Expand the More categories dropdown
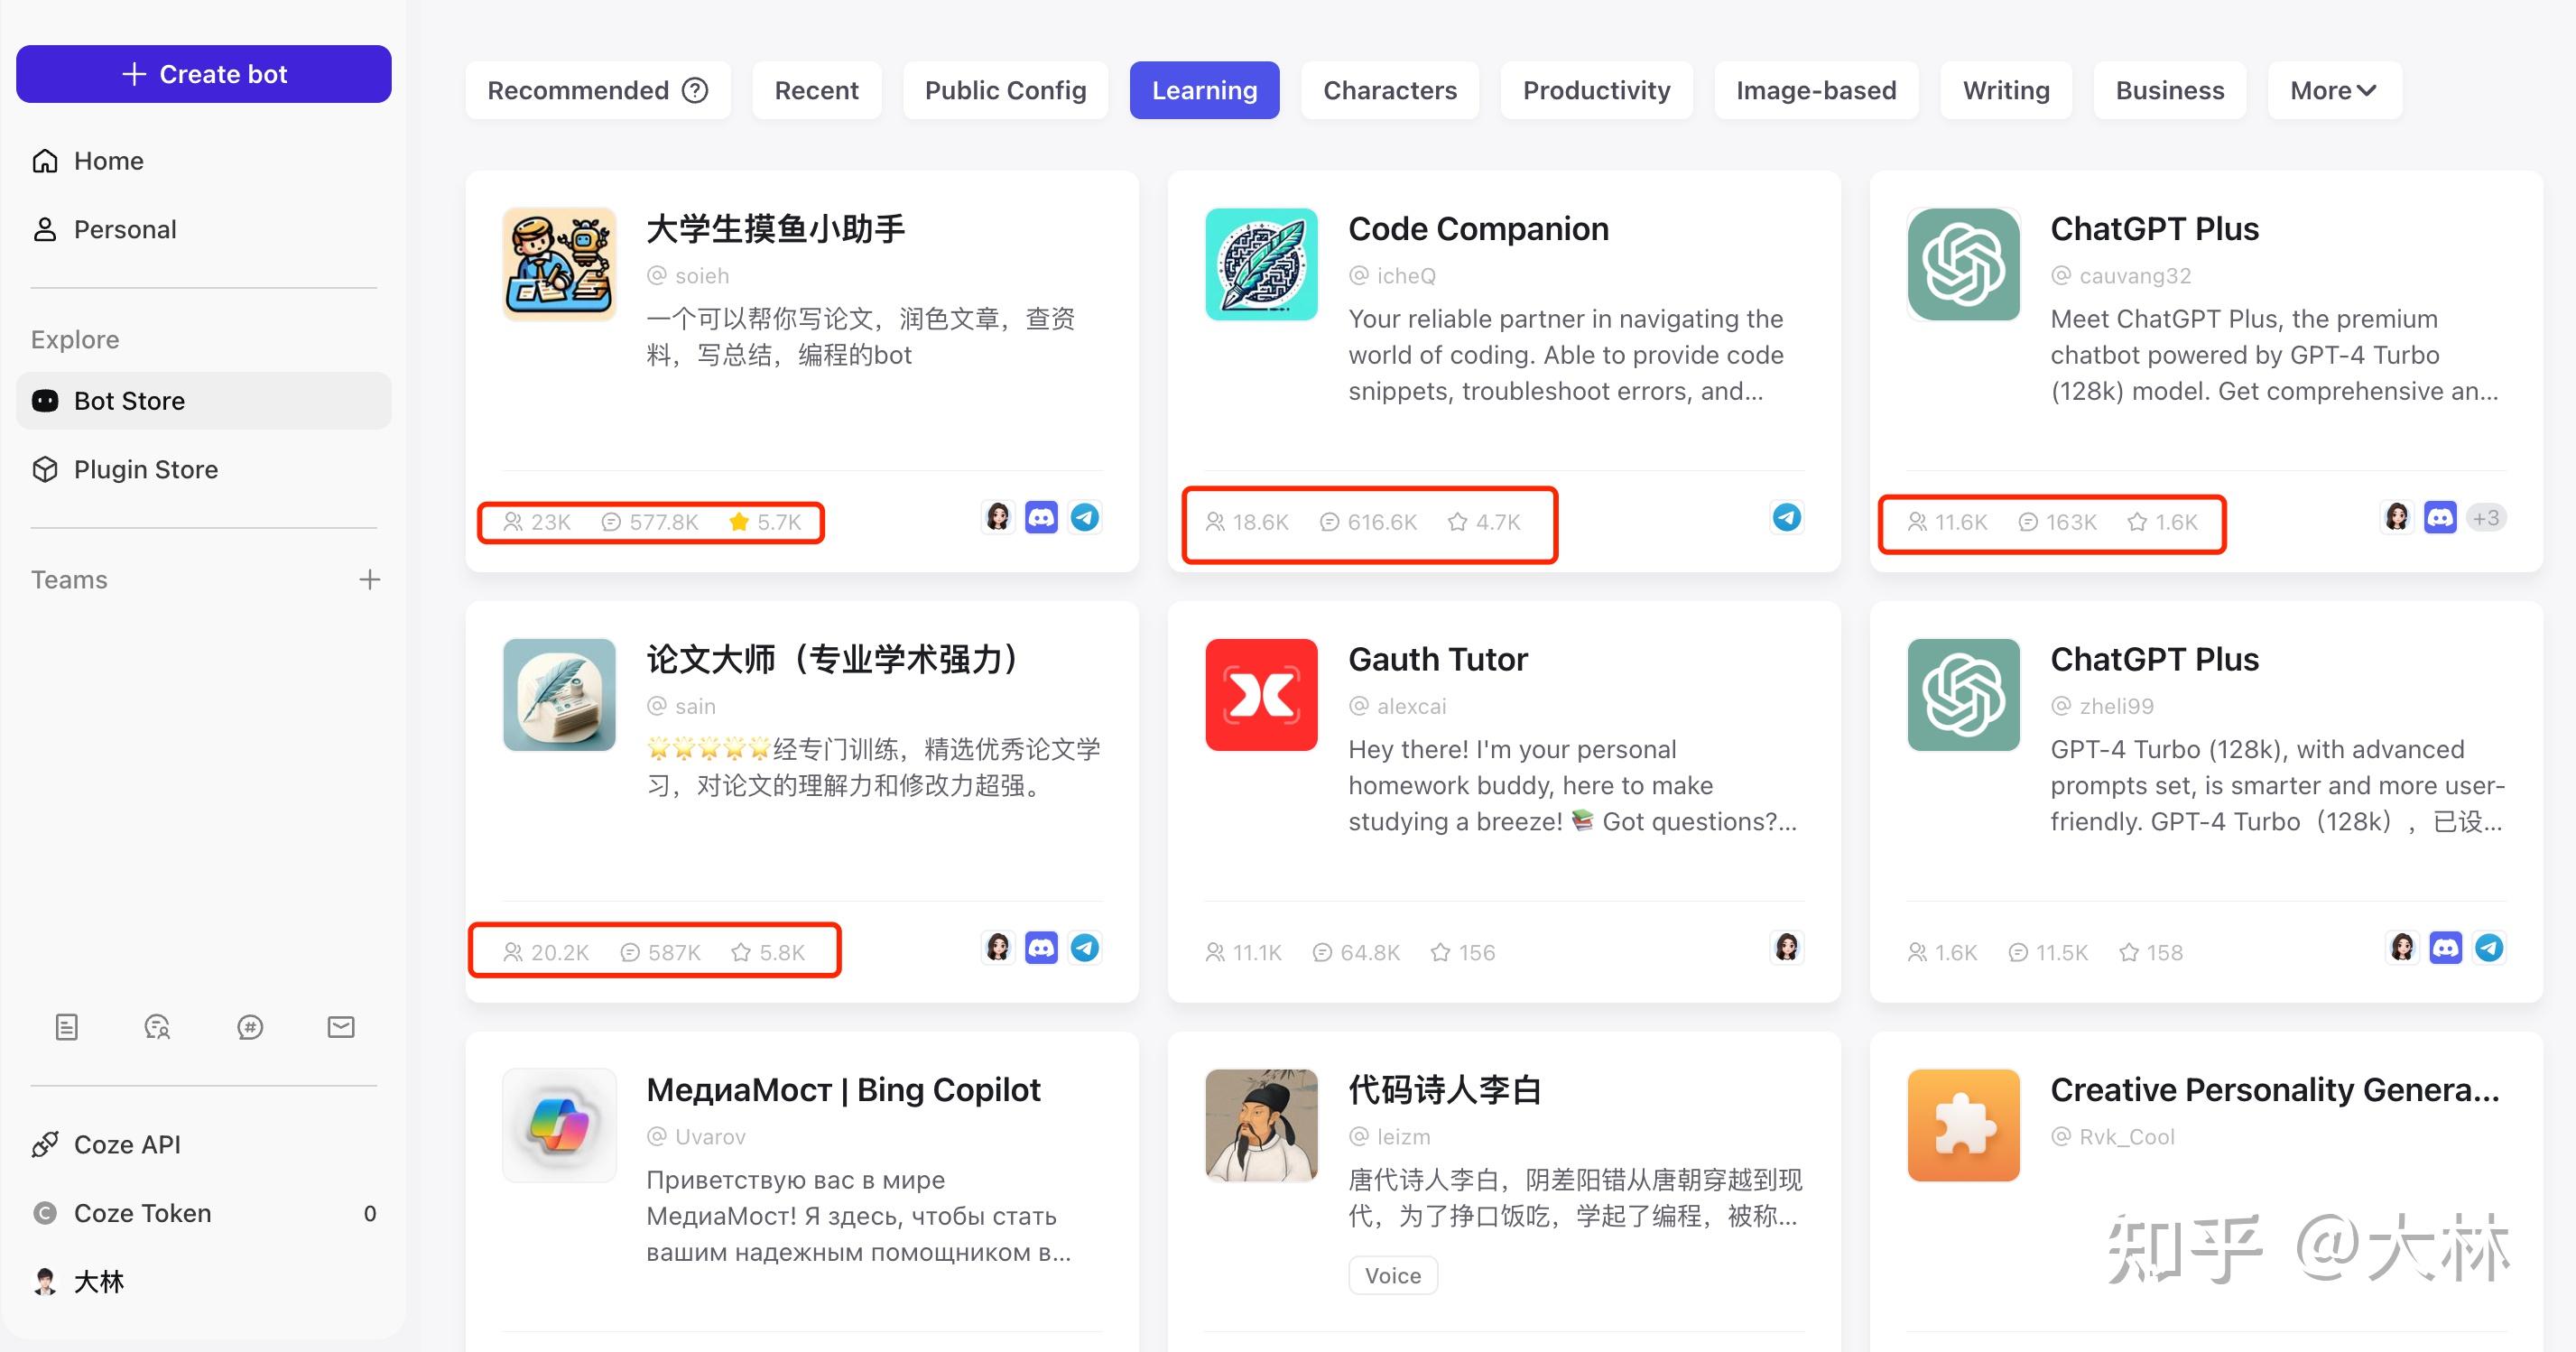The height and width of the screenshot is (1352, 2576). click(2334, 89)
